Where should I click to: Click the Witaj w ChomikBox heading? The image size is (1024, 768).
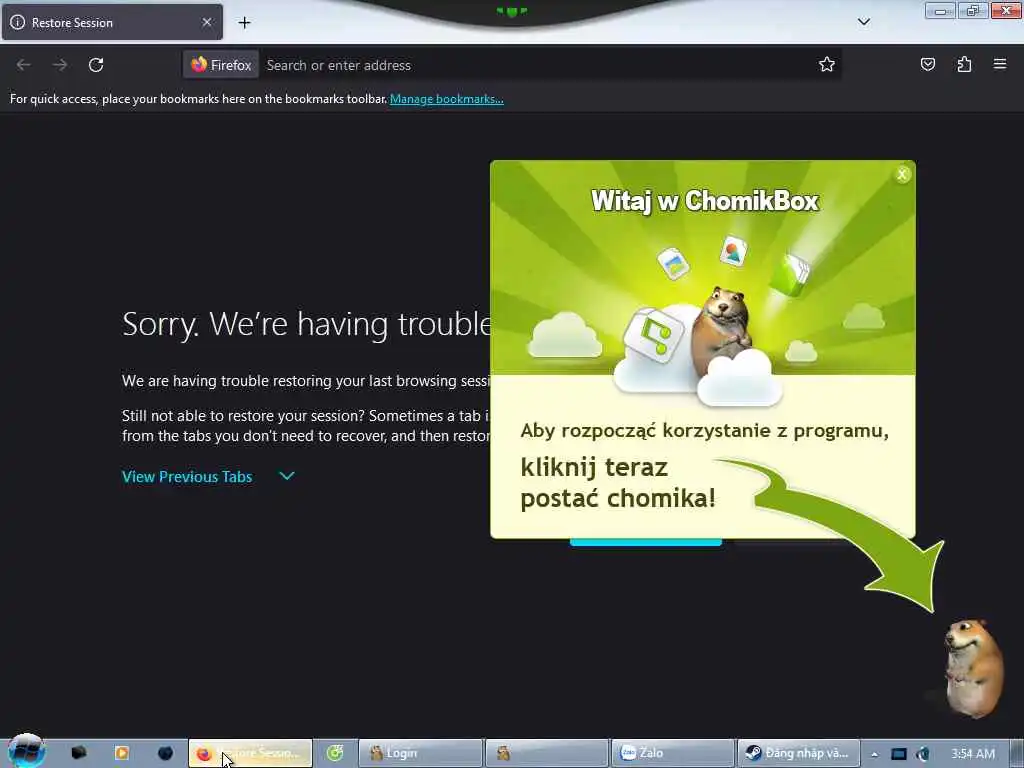point(704,200)
